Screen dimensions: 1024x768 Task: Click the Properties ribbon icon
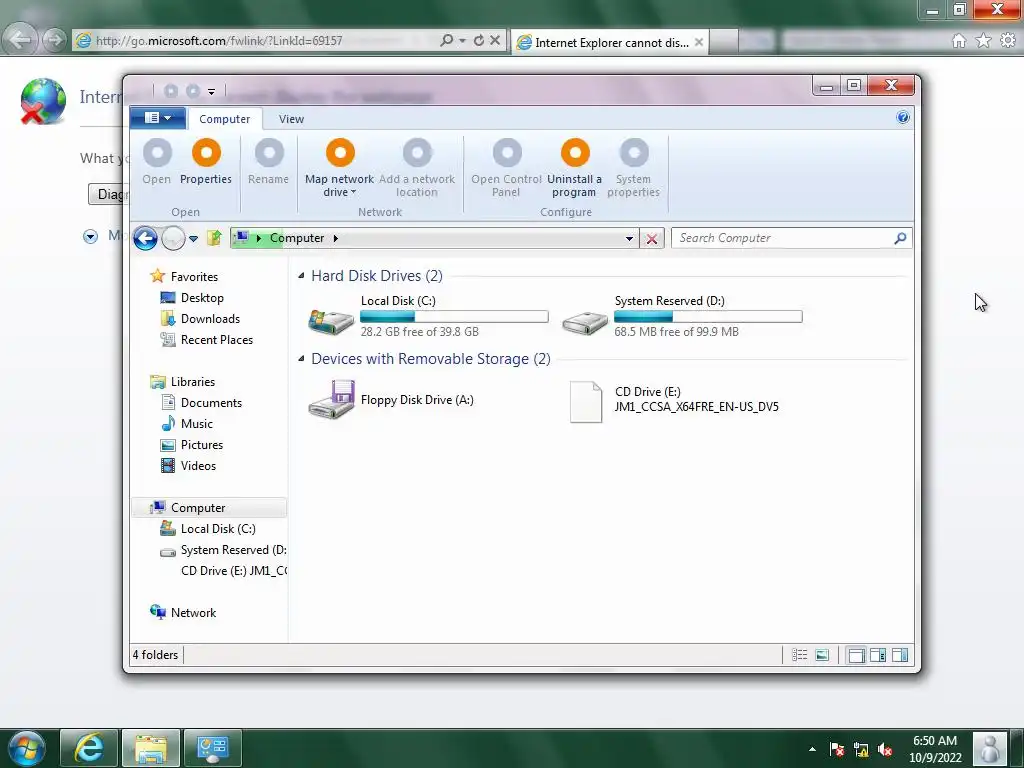[206, 153]
